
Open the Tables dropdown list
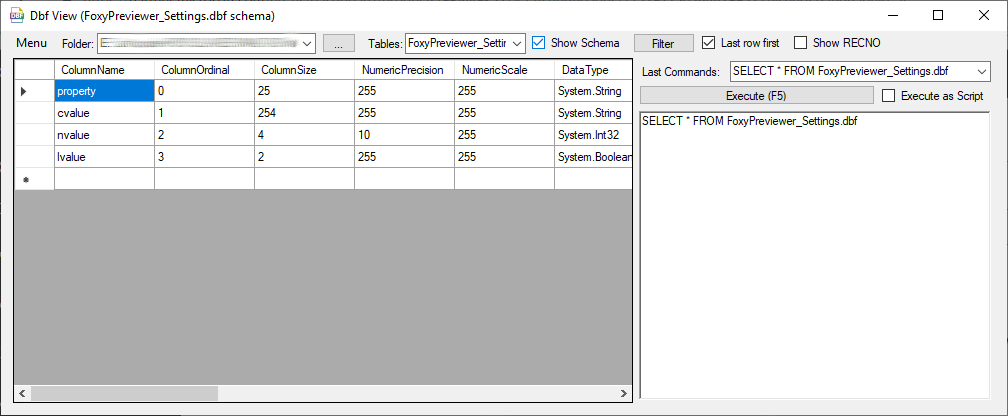click(518, 44)
